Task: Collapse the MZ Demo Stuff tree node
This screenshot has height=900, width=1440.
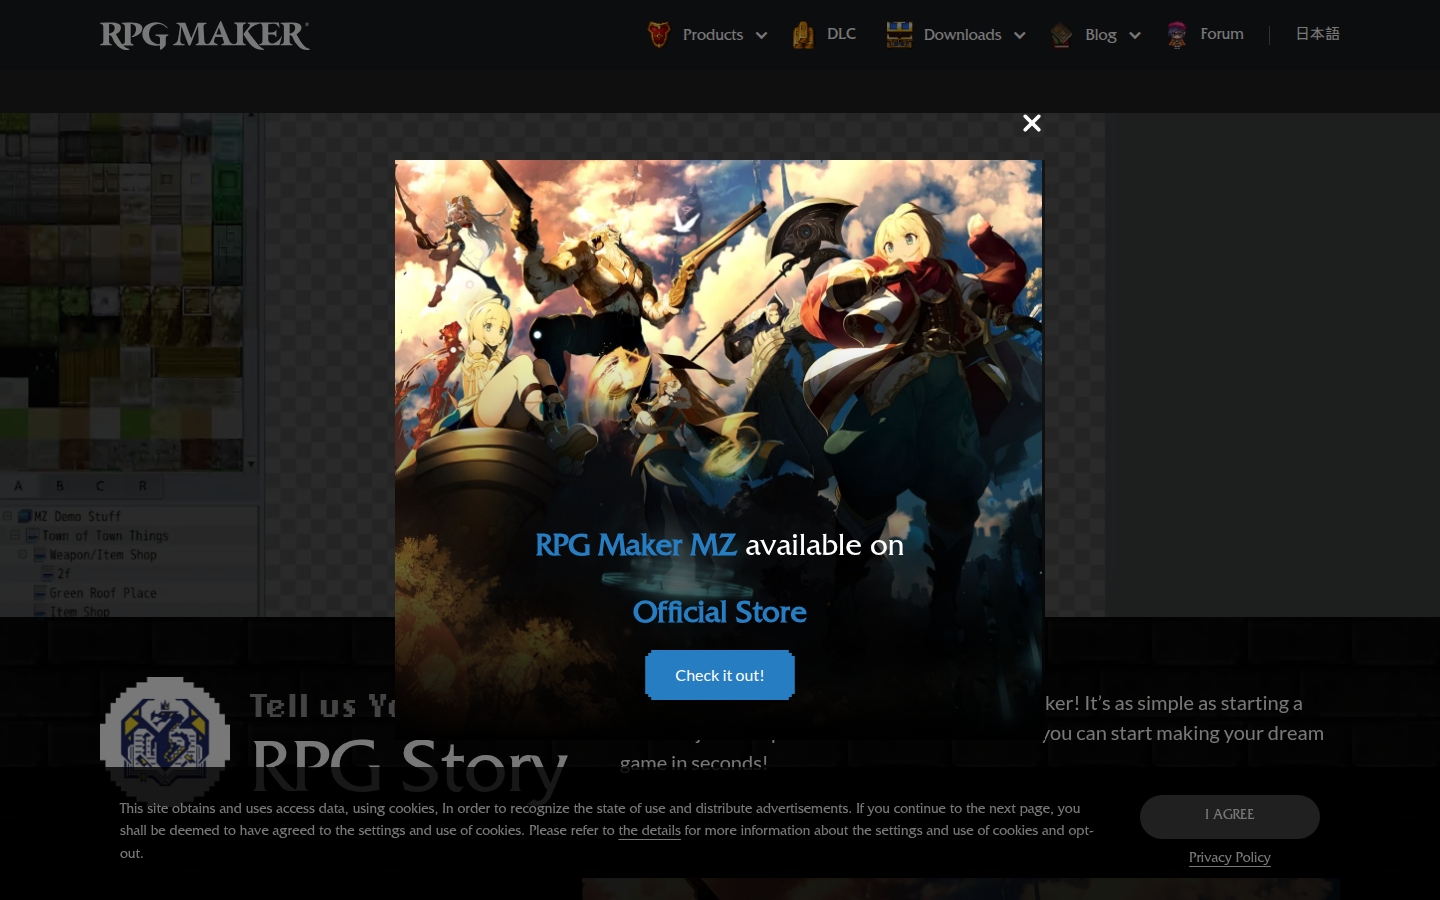Action: 7,517
